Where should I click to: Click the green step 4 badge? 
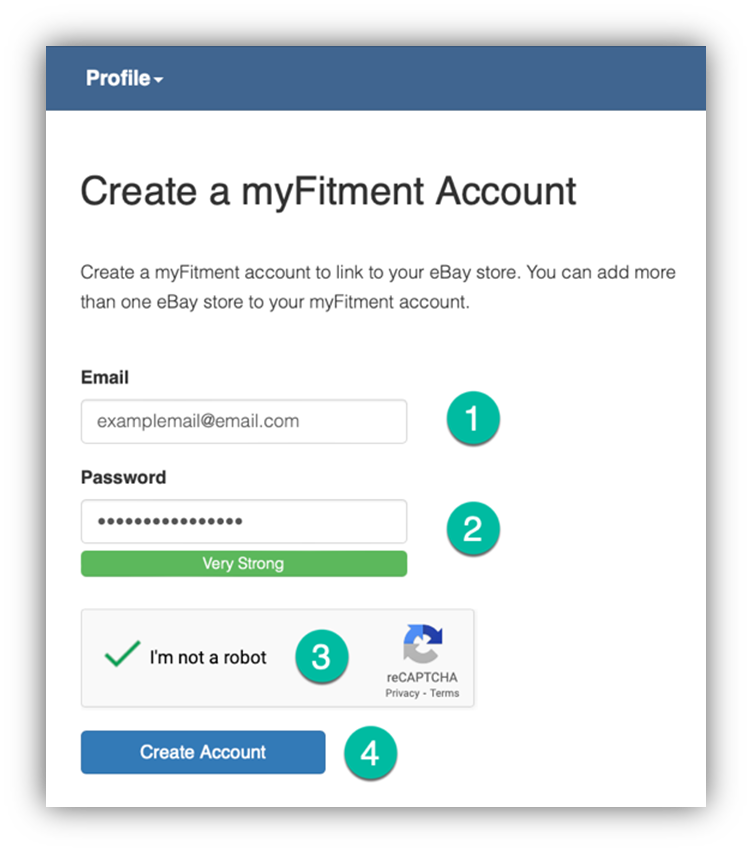pos(370,753)
